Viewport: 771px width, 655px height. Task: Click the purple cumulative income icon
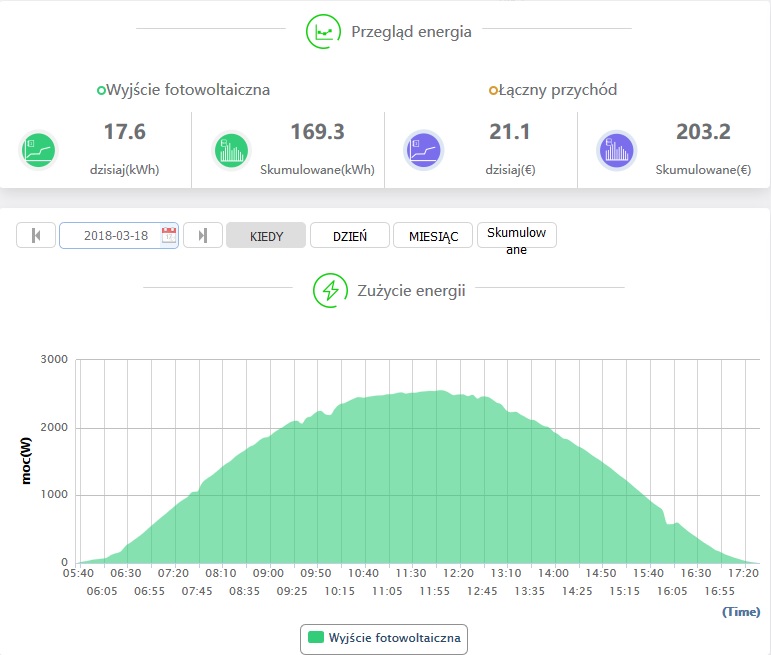pos(616,151)
